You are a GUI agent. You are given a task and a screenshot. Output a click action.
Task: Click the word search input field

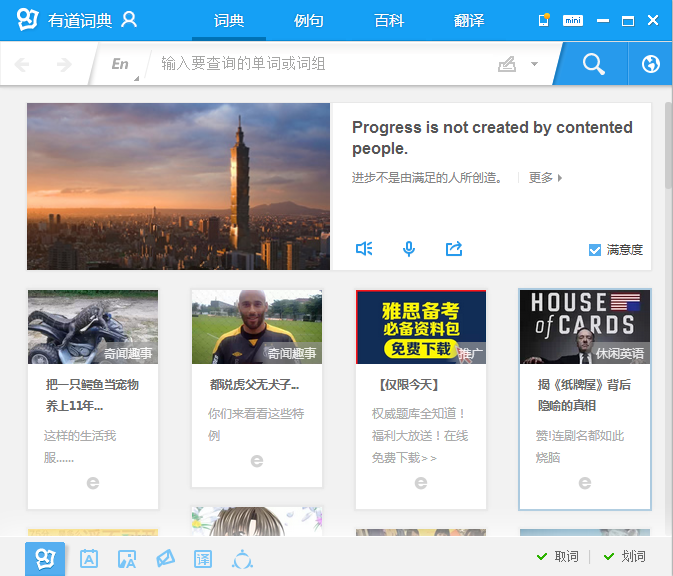pyautogui.click(x=320, y=65)
